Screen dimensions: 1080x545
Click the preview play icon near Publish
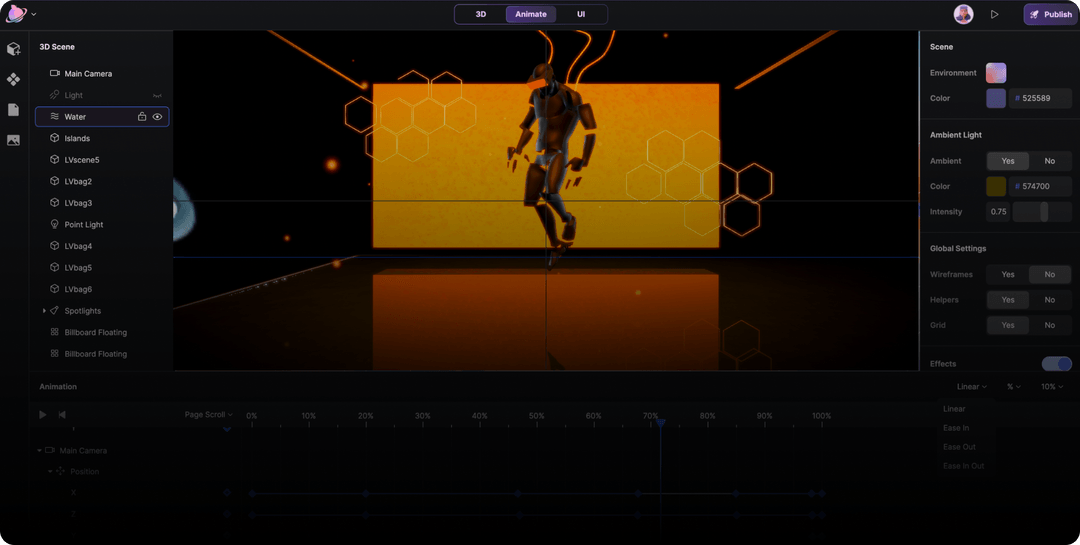pos(994,15)
